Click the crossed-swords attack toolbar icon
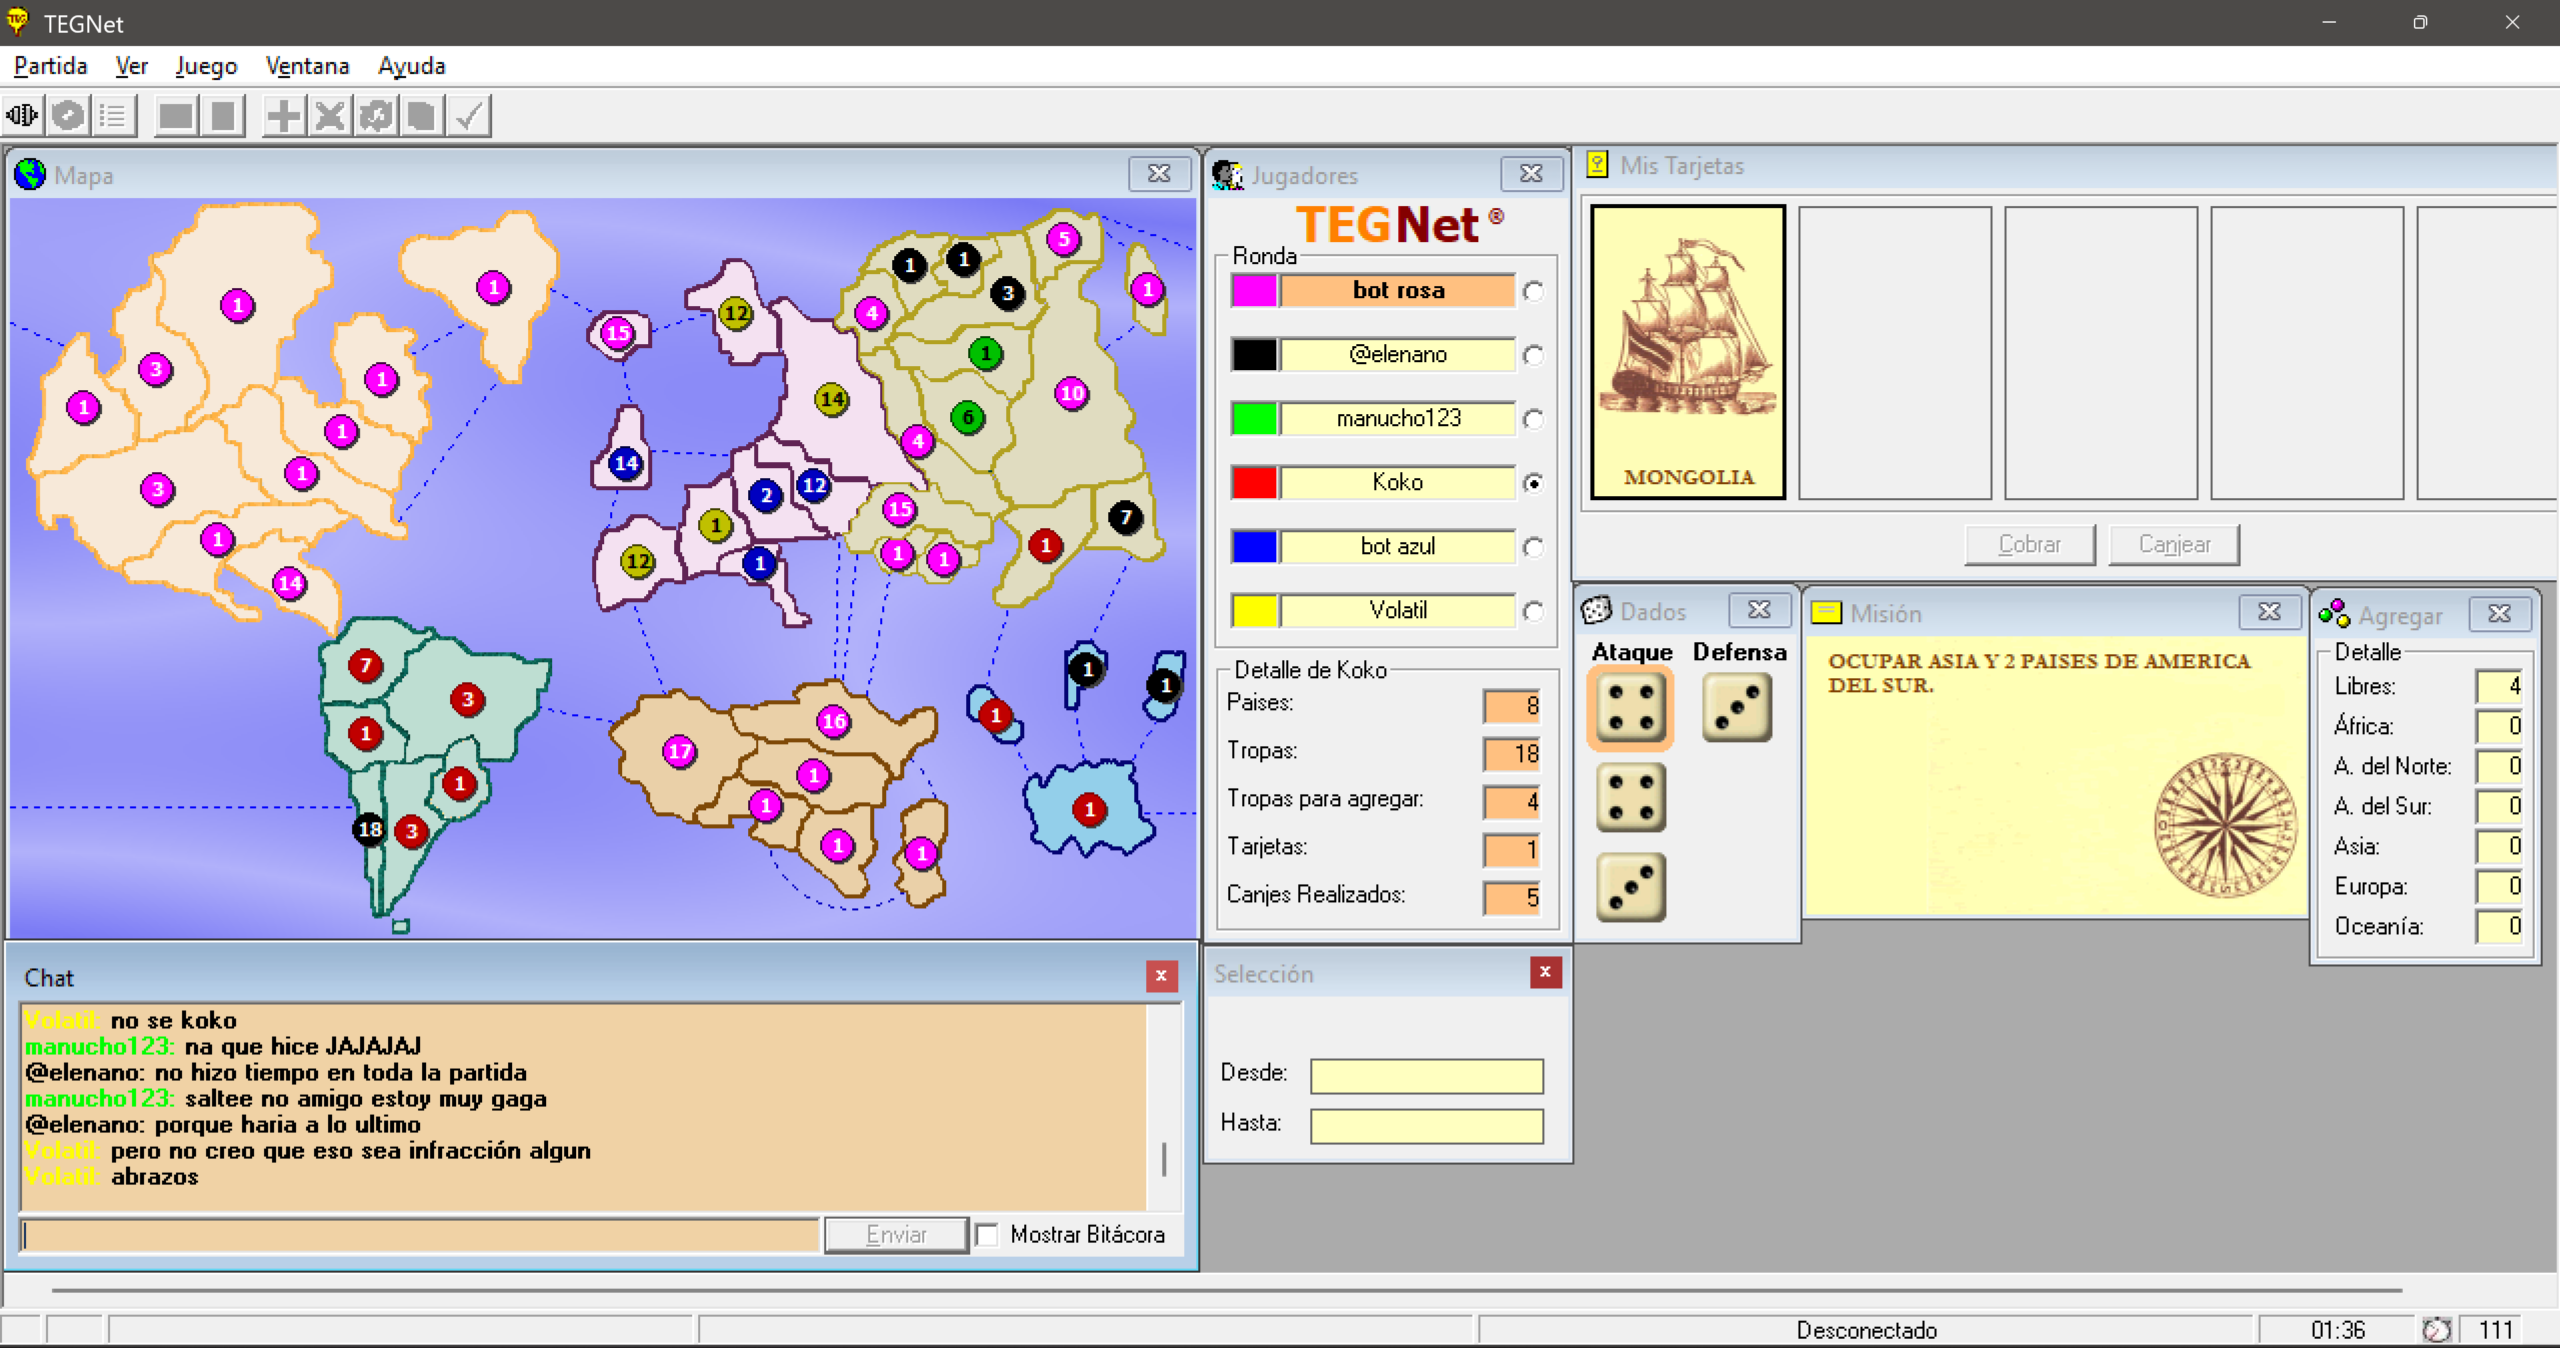2560x1348 pixels. [329, 116]
